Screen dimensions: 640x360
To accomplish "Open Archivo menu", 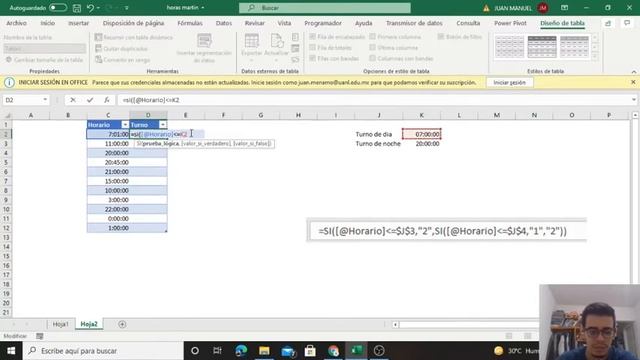I will [17, 23].
